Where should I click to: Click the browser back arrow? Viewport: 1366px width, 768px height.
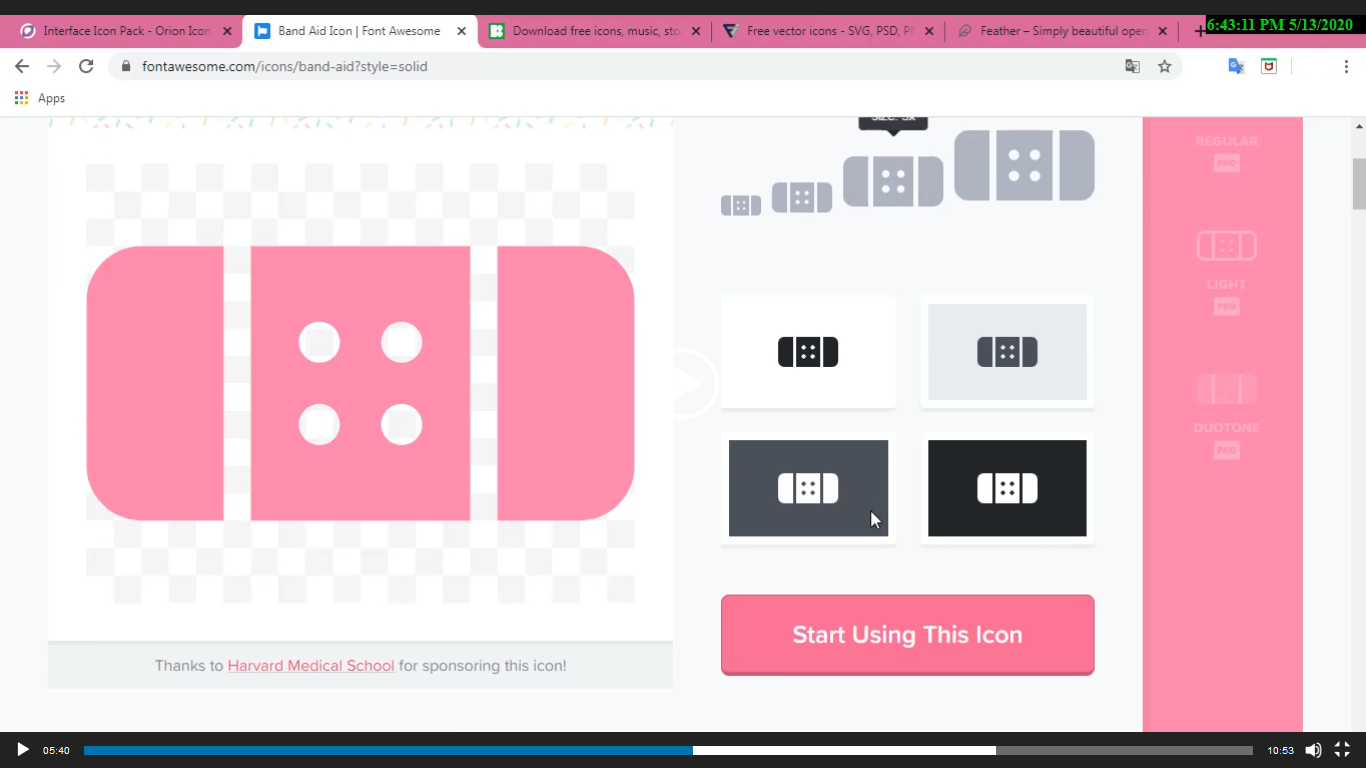tap(22, 66)
